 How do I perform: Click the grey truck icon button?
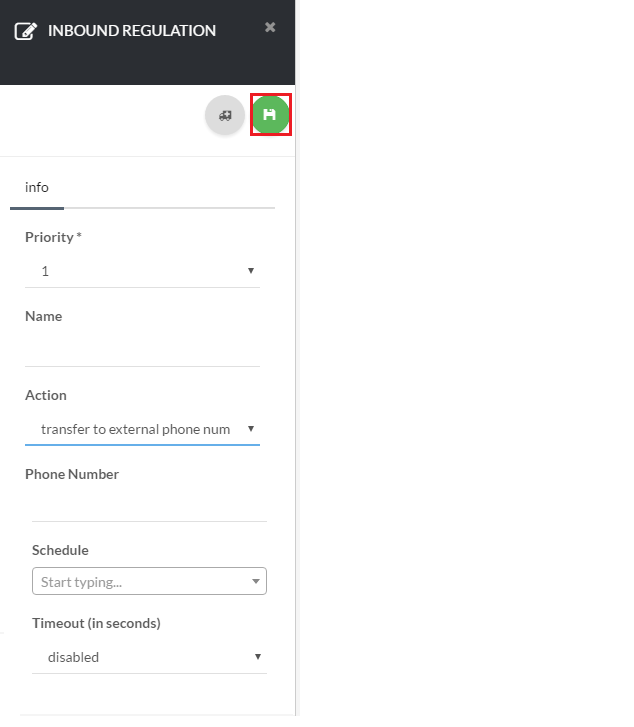[x=225, y=115]
